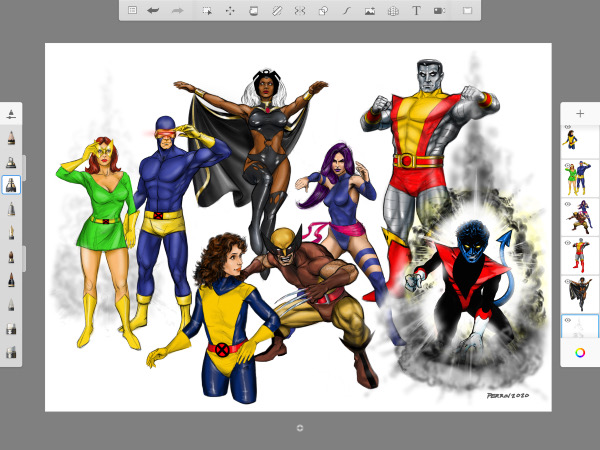The width and height of the screenshot is (600, 450).
Task: Toggle full-screen UI with rectangle icon
Action: tap(467, 11)
